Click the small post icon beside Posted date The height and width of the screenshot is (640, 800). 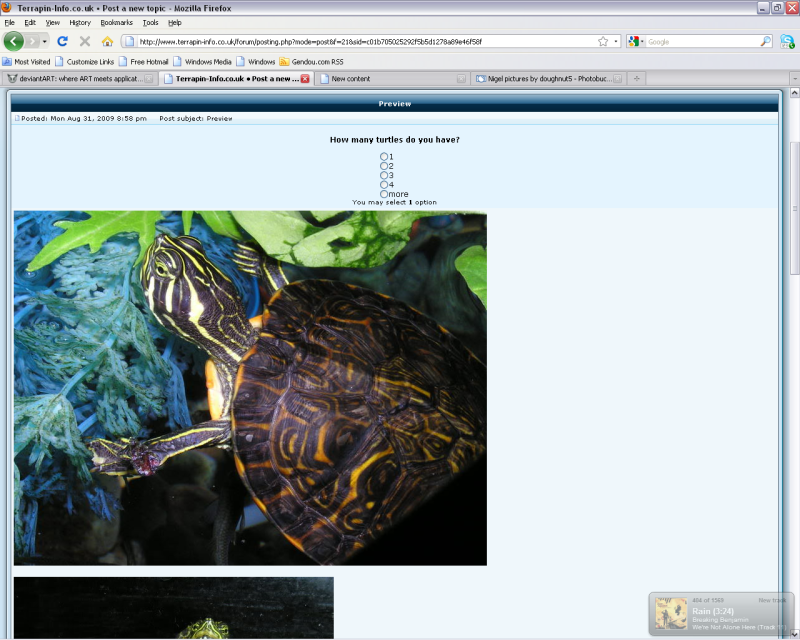[x=17, y=118]
